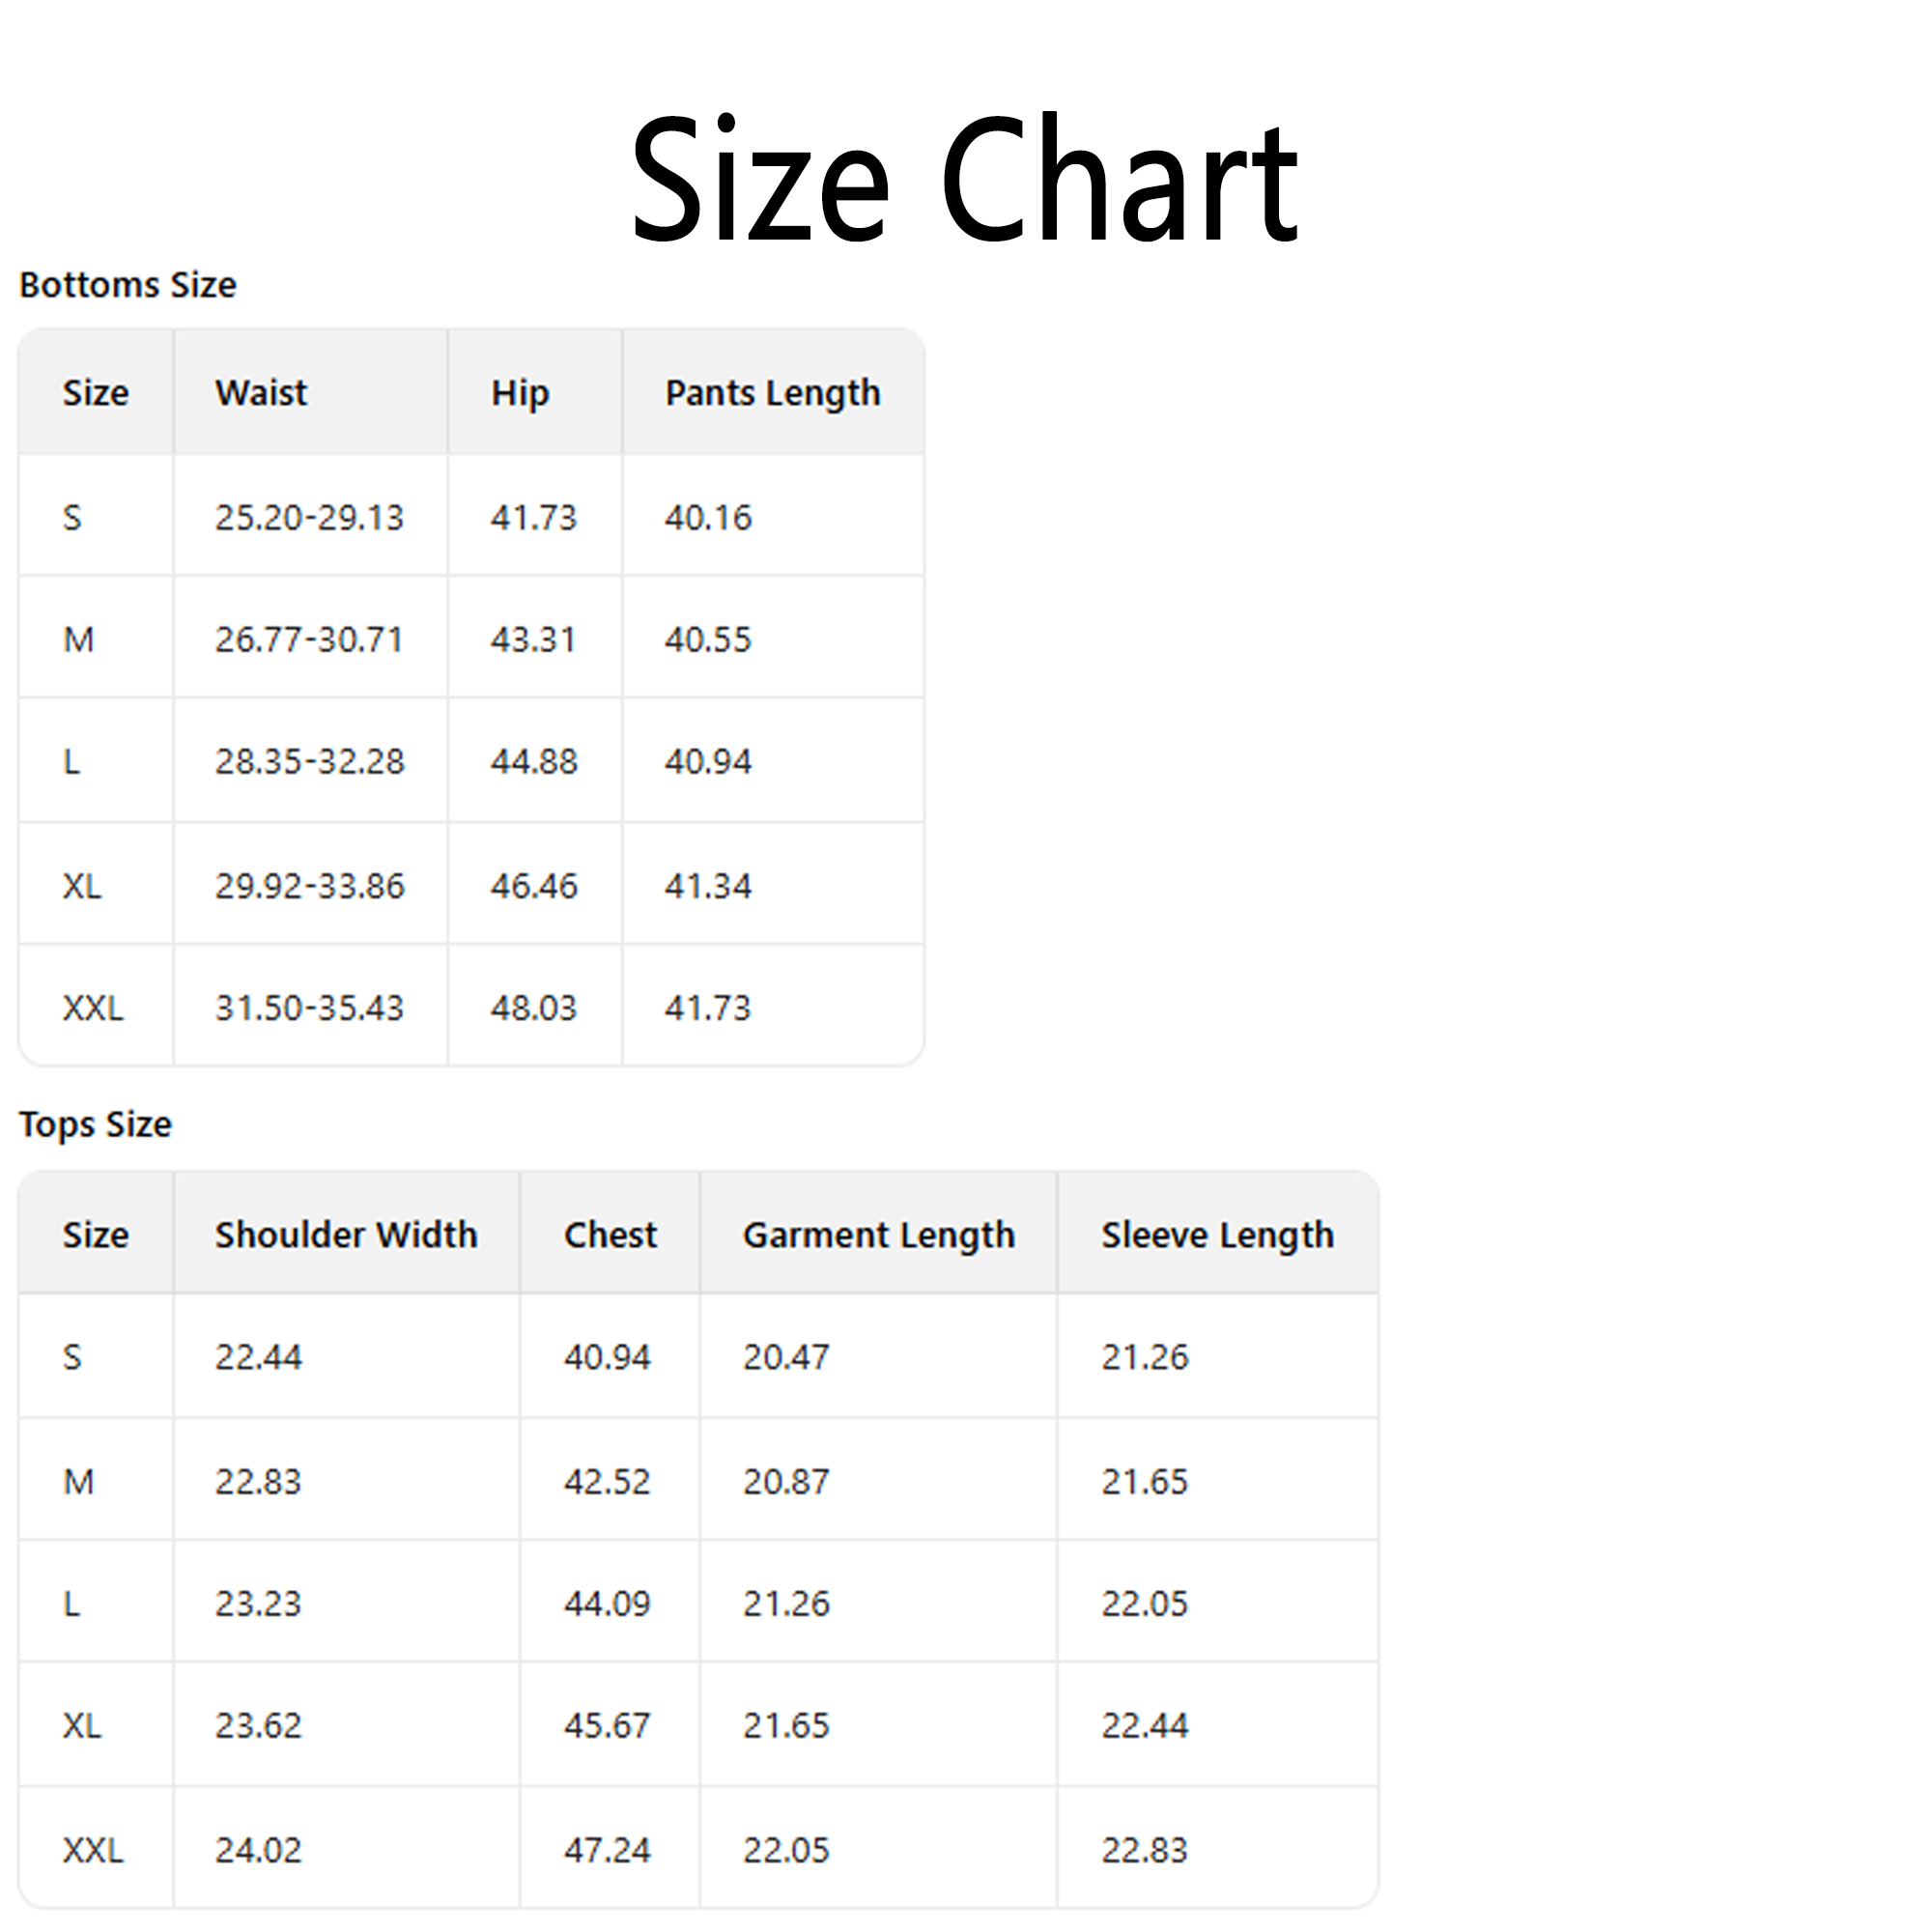This screenshot has height=1932, width=1932.
Task: Click the sleeve length 21.26 for S
Action: click(1146, 1357)
